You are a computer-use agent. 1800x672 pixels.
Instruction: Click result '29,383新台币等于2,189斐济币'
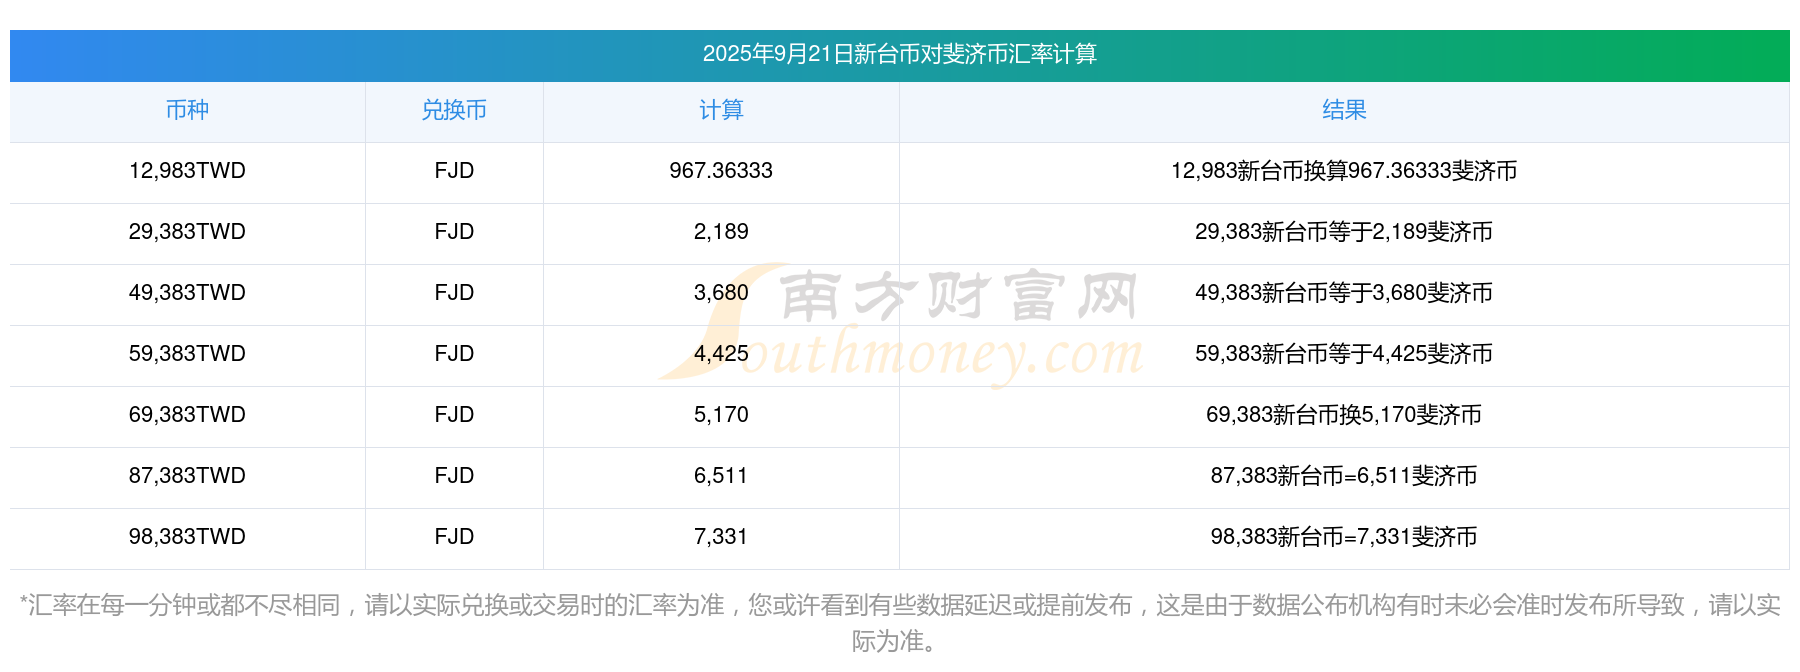(x=1344, y=232)
